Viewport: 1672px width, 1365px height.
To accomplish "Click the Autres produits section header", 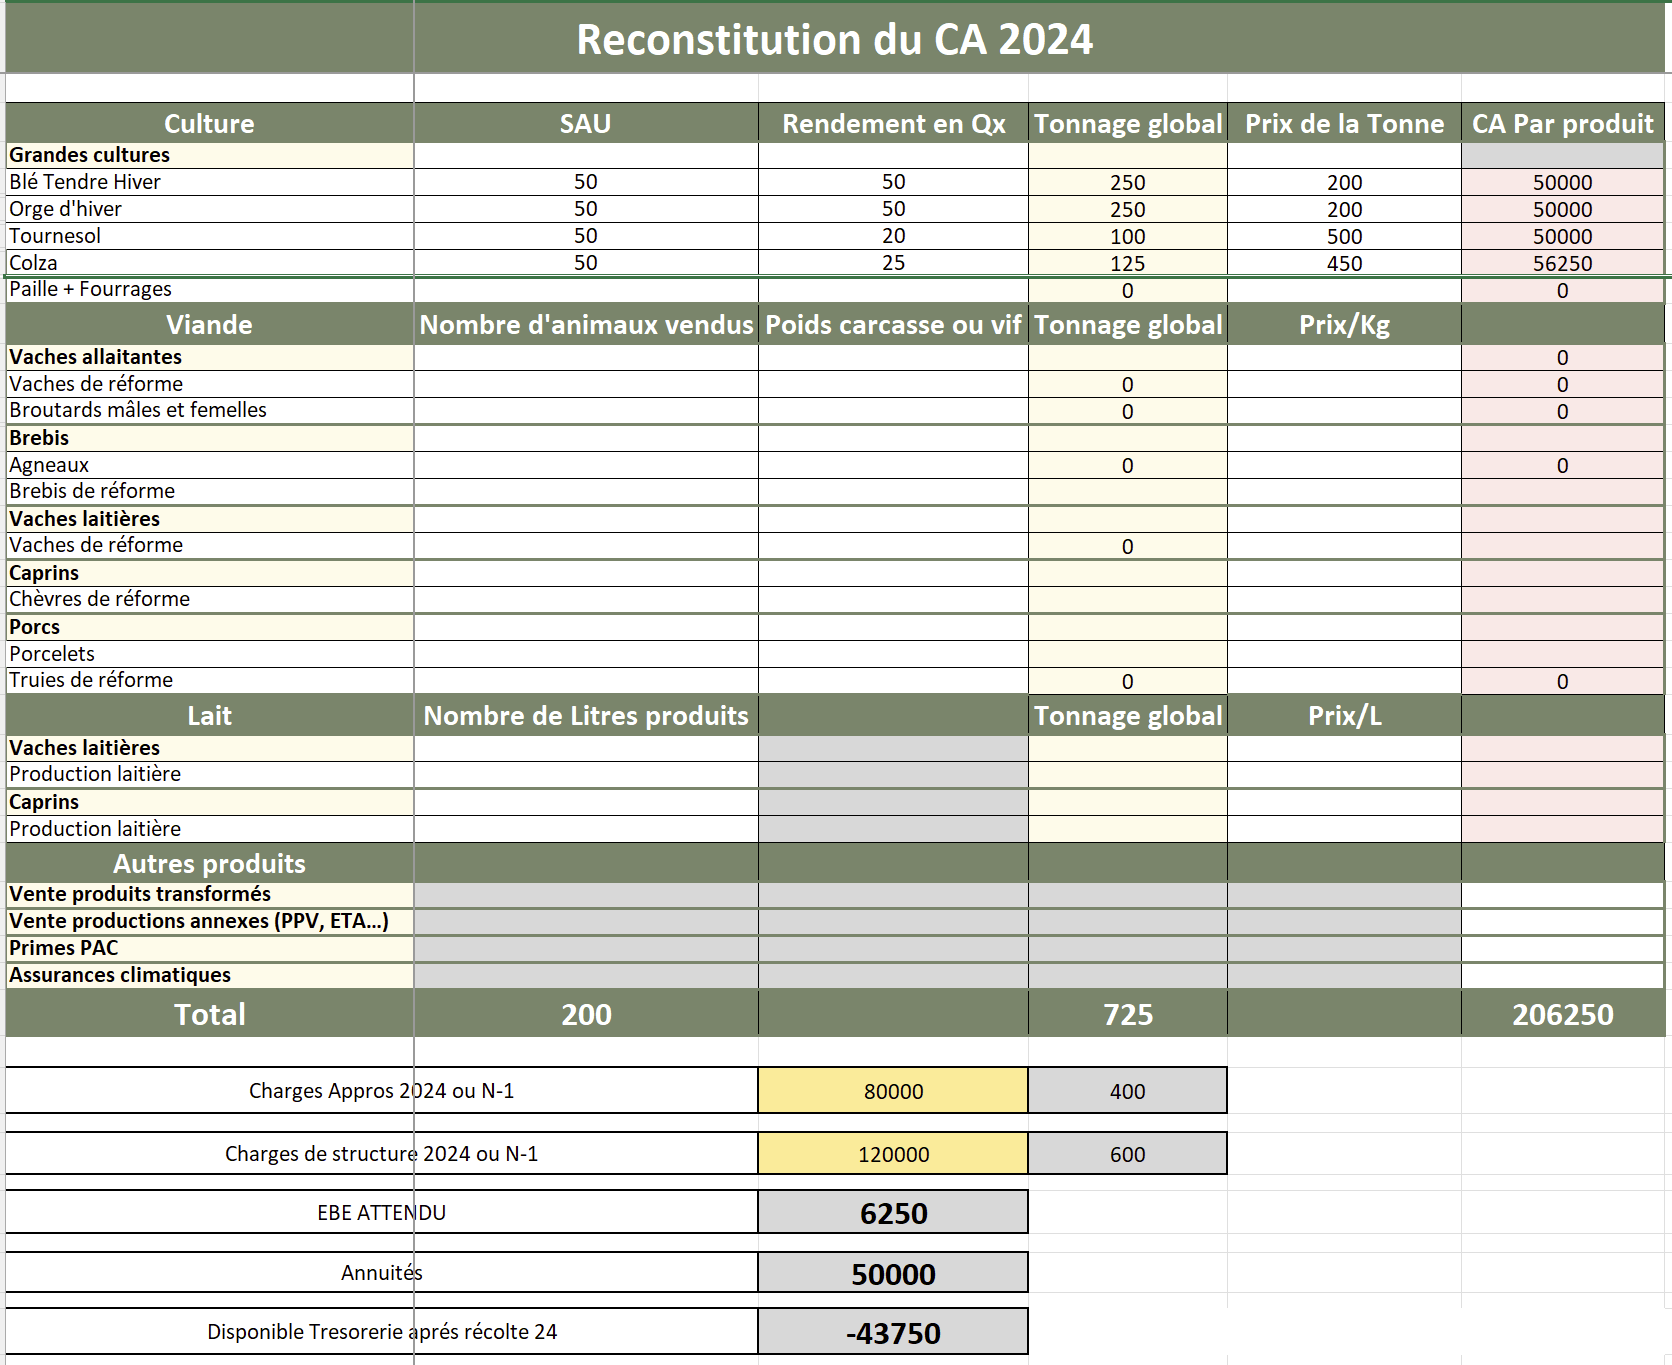I will point(209,863).
